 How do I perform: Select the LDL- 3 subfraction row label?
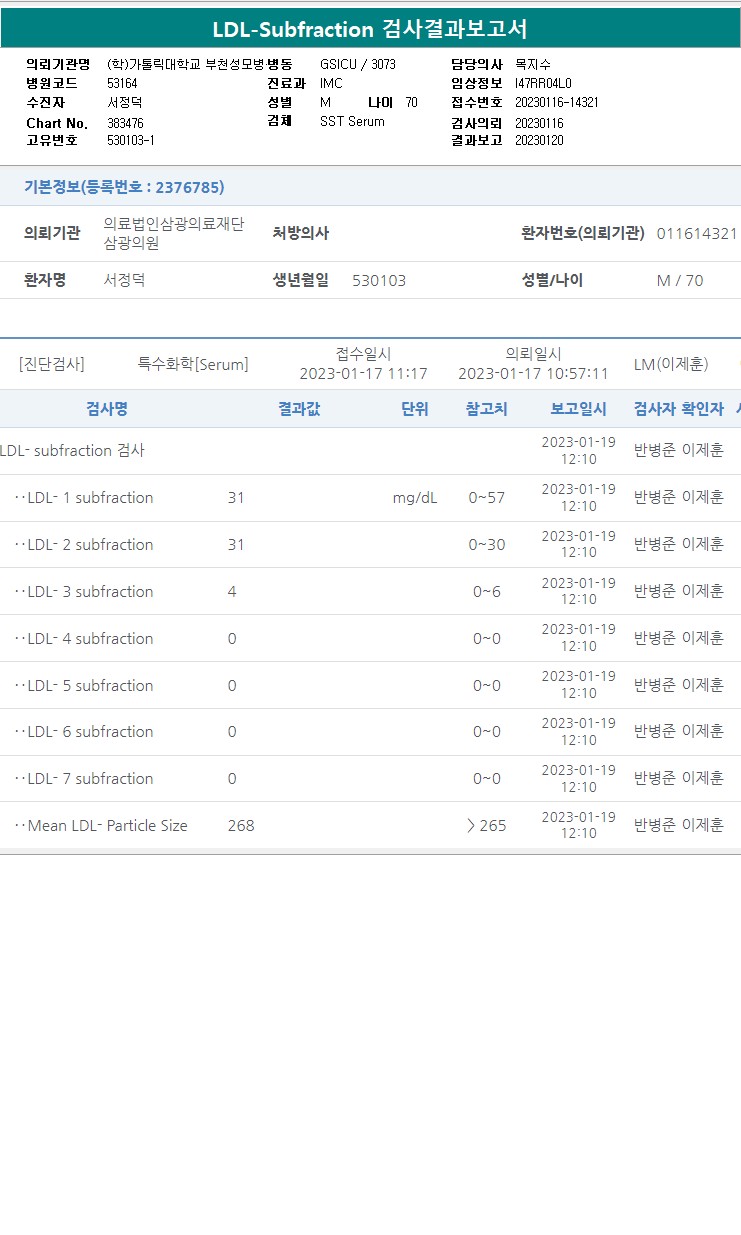coord(84,592)
